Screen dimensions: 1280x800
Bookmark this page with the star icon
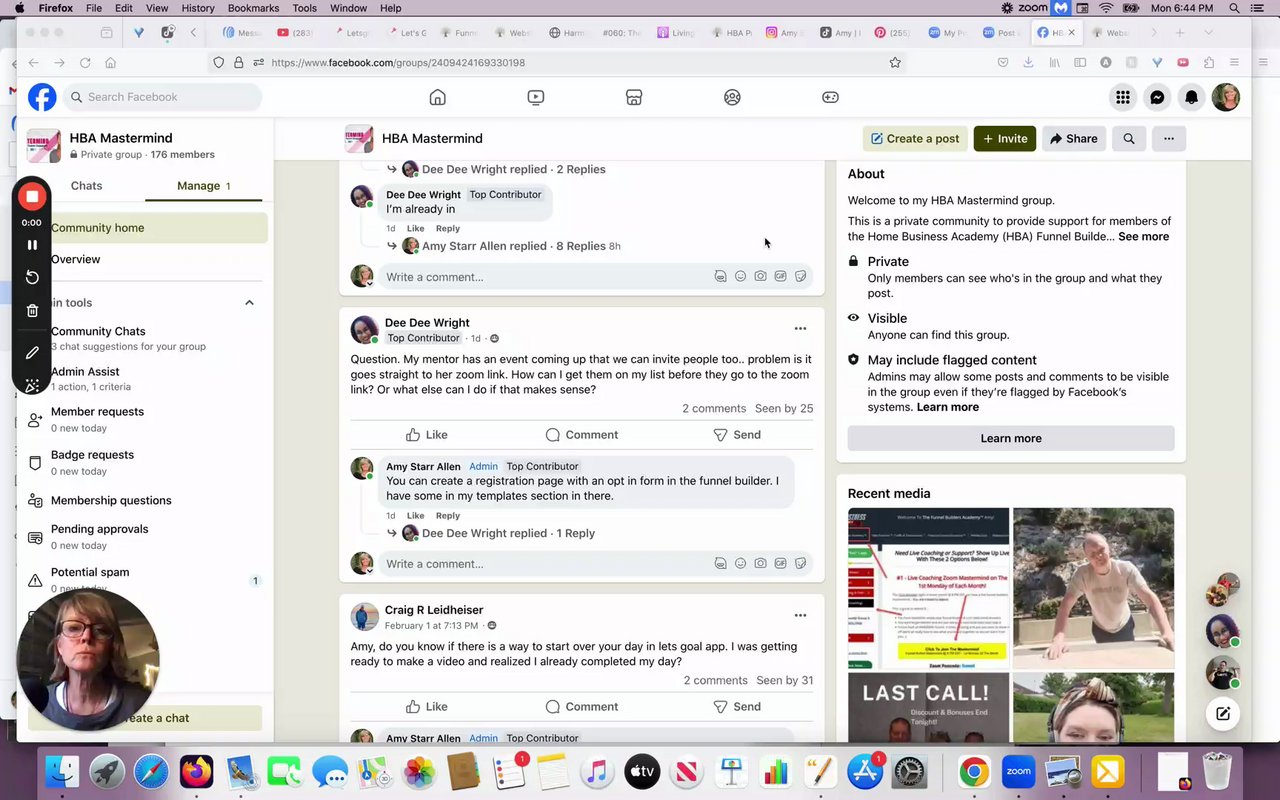pos(895,62)
